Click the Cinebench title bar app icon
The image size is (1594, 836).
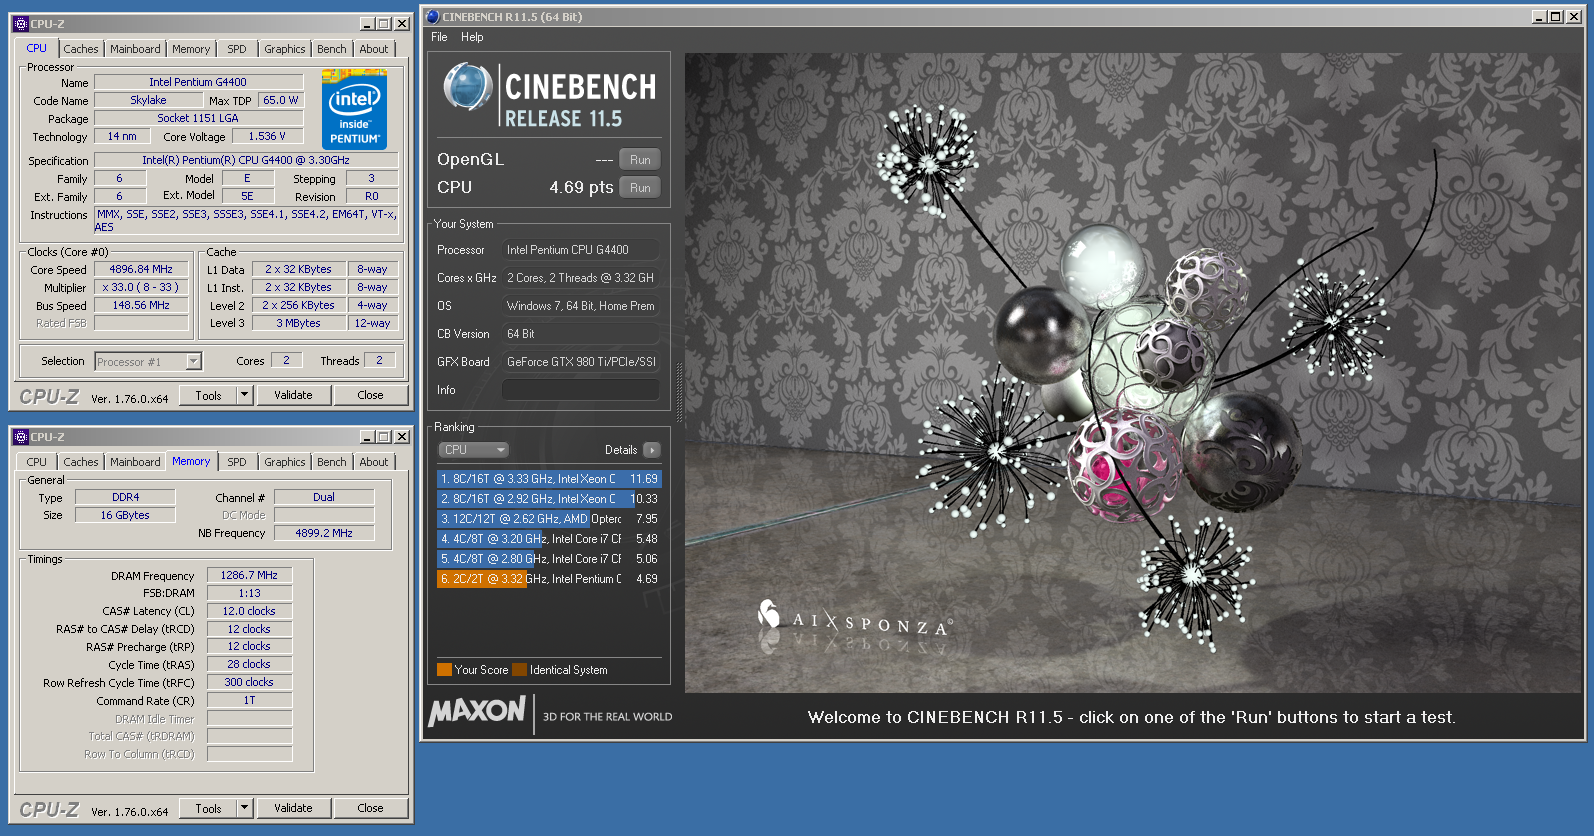click(432, 16)
